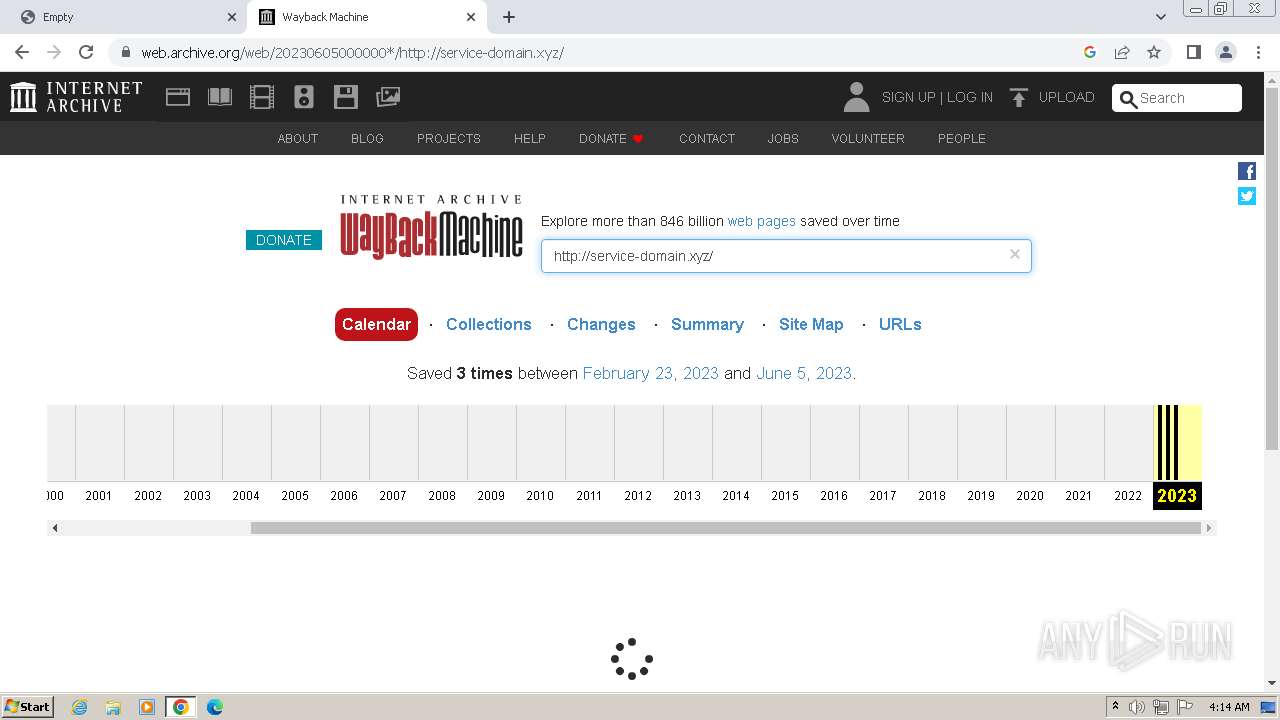Click the Share this page icon
The width and height of the screenshot is (1280, 720).
(1122, 52)
